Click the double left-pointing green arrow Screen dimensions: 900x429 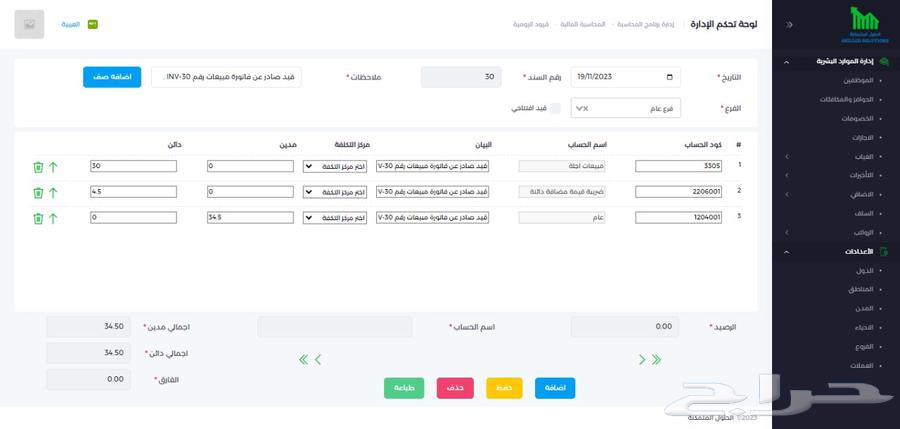point(304,360)
